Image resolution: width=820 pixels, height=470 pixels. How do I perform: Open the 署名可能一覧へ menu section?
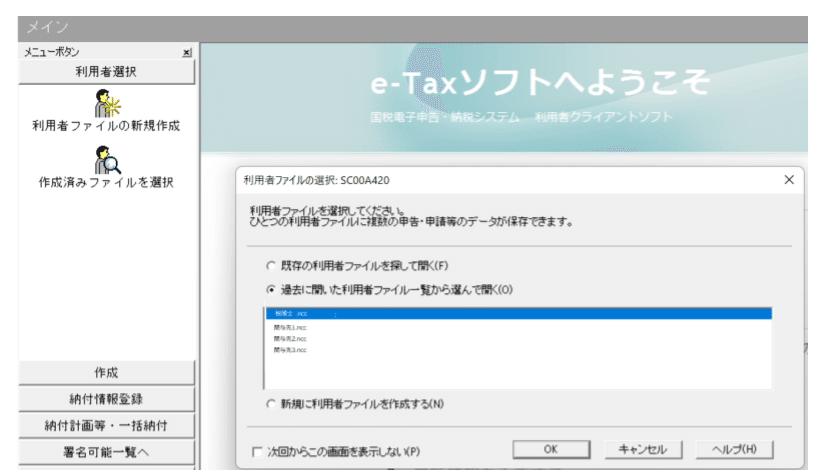pyautogui.click(x=106, y=452)
